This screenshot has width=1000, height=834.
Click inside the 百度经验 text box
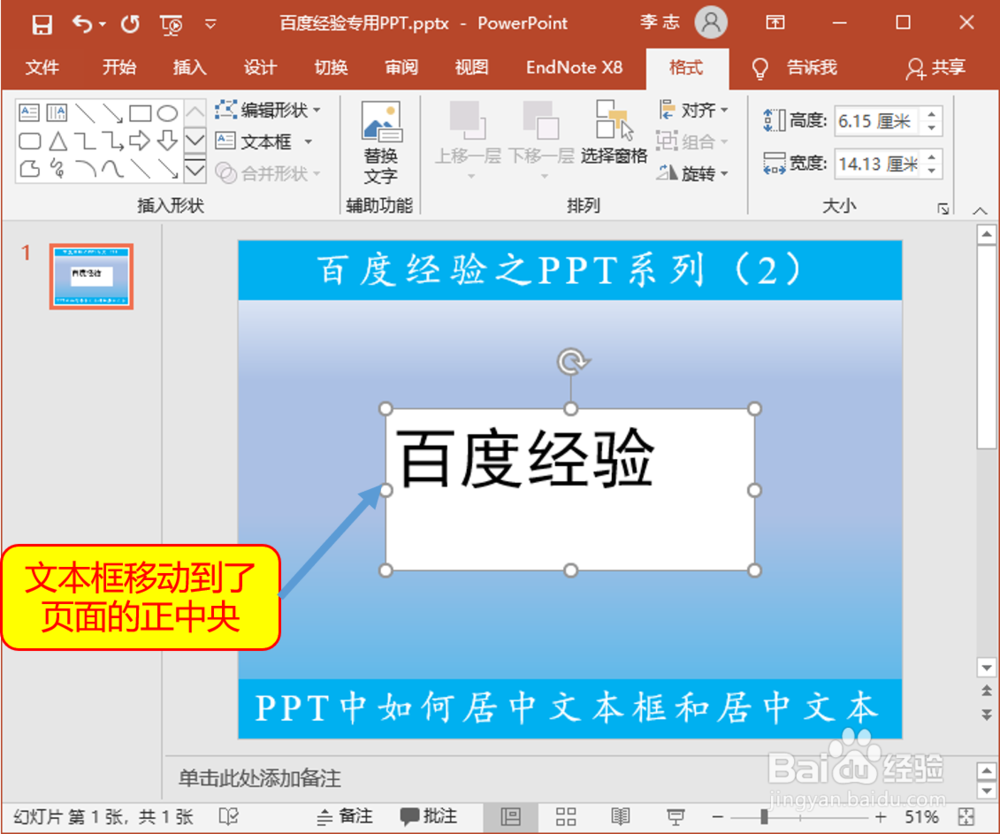(570, 489)
